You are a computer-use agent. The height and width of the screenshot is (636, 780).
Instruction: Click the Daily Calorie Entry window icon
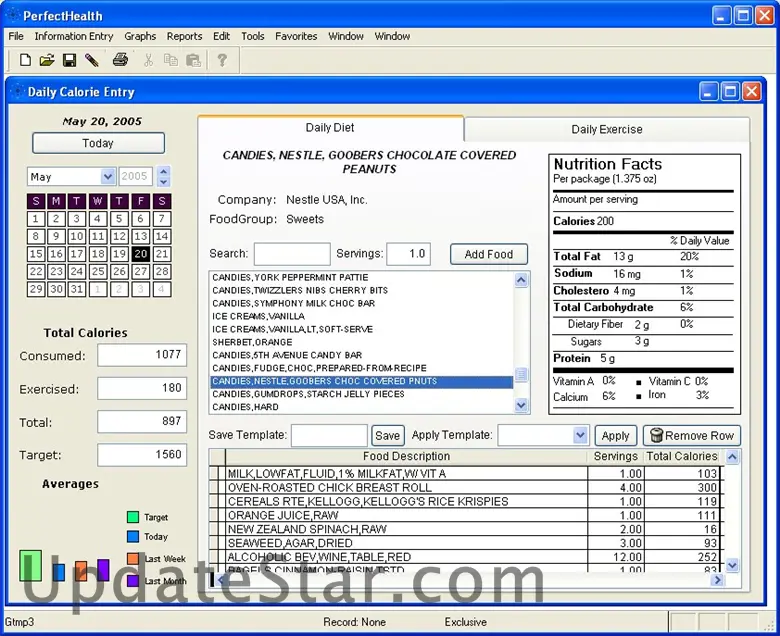click(17, 91)
